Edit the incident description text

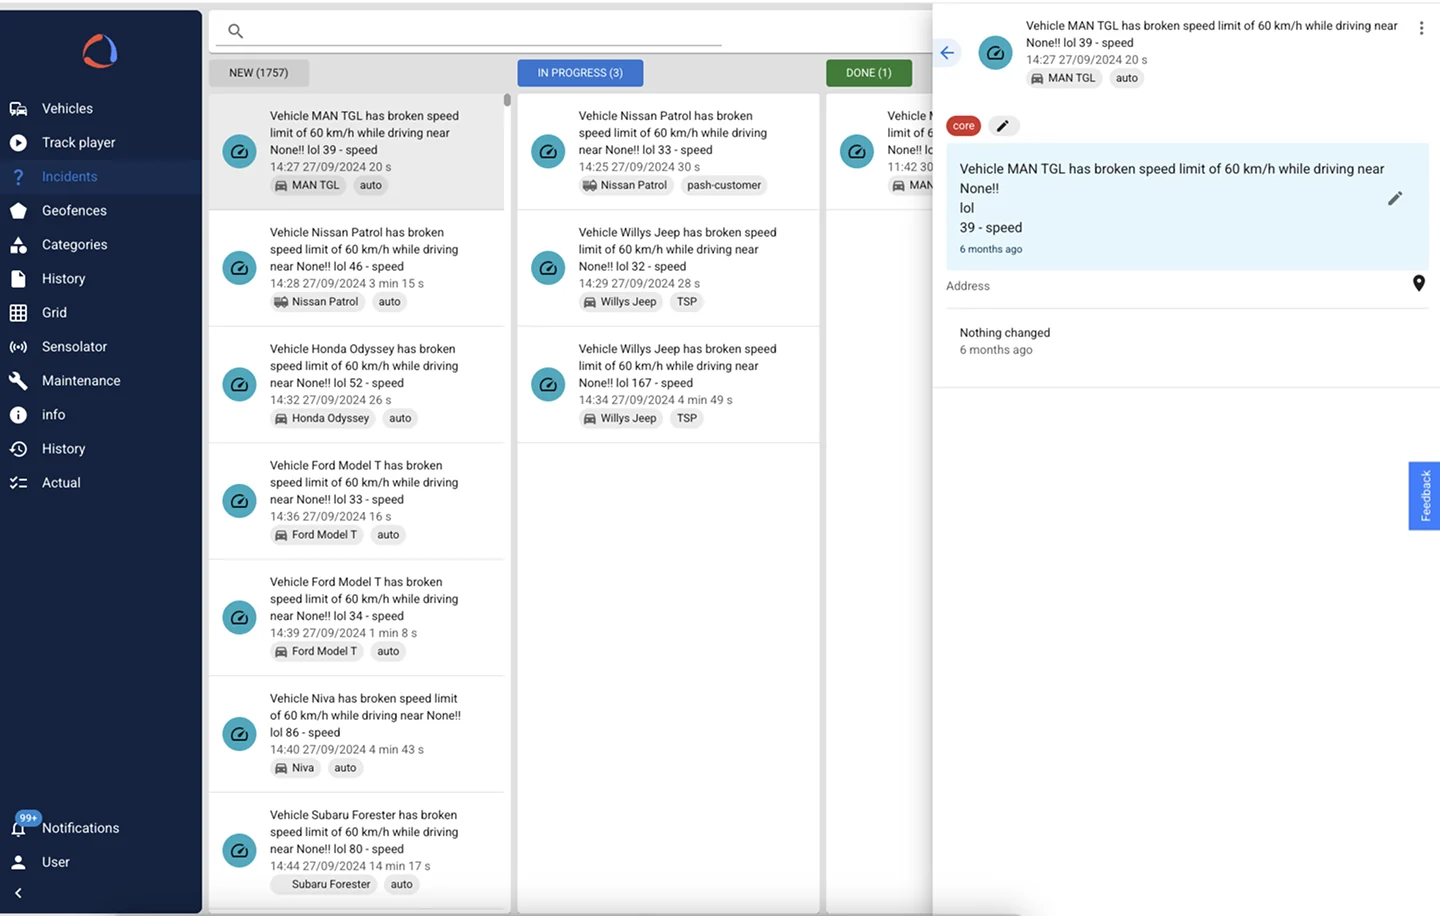[x=1395, y=198]
